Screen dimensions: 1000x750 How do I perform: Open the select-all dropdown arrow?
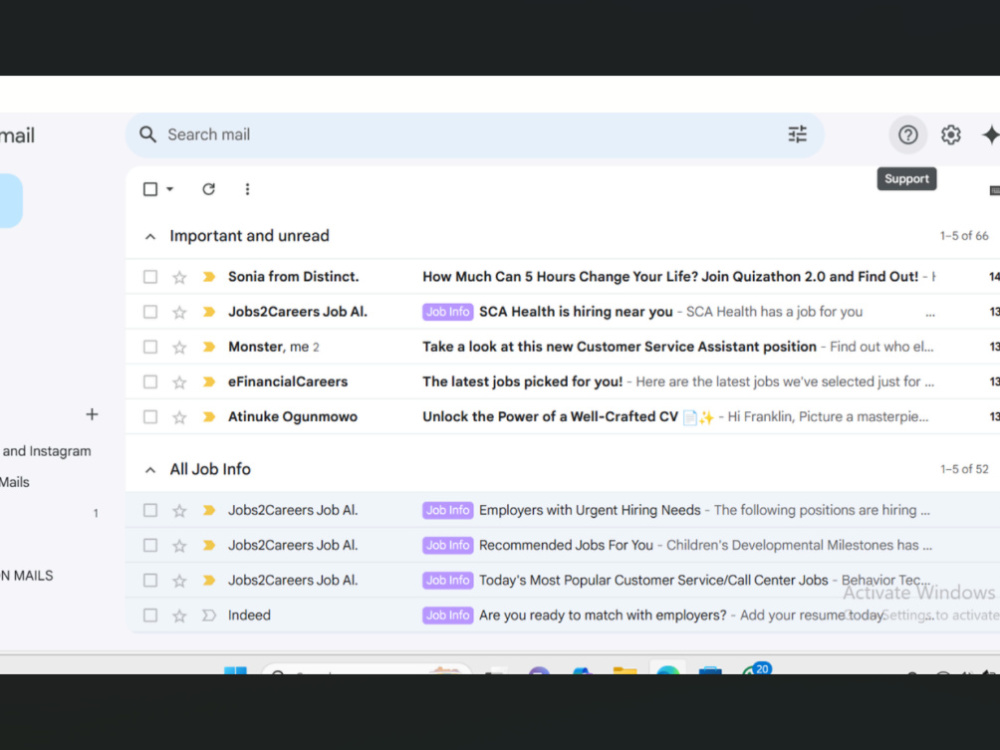tap(170, 189)
